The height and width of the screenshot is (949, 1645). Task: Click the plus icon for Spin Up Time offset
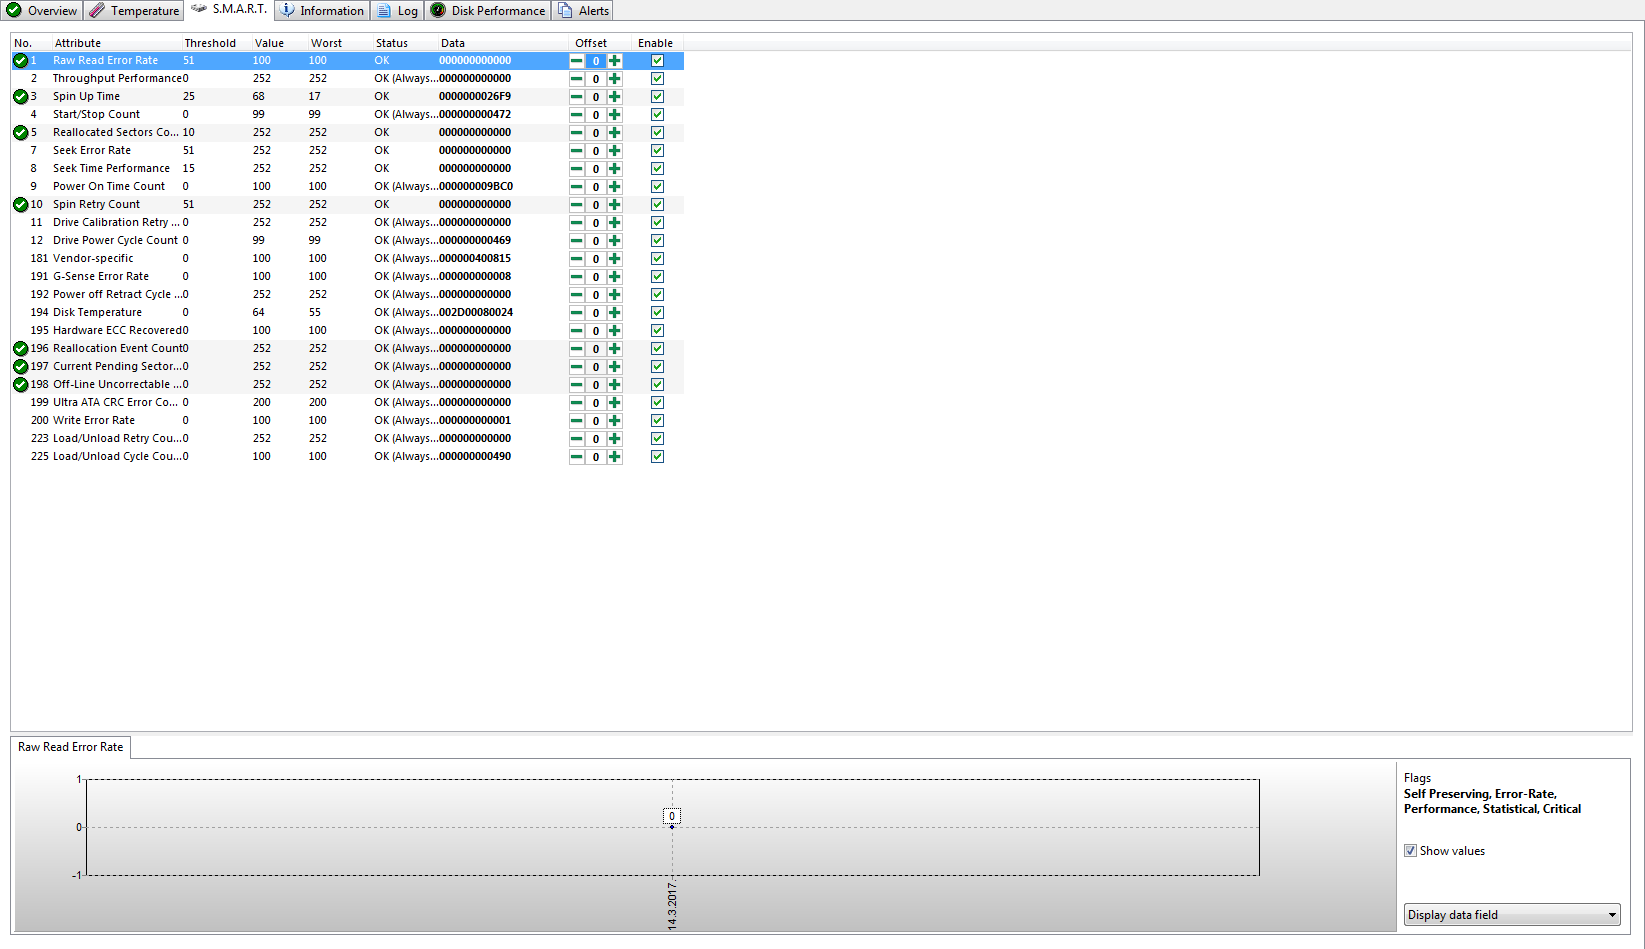point(615,97)
